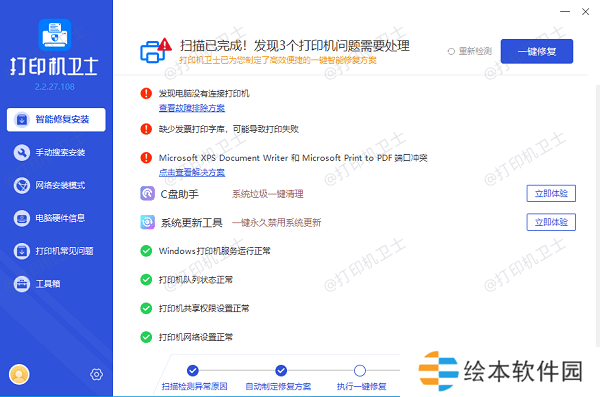Click the 电脑硬件信息 monitor icon
This screenshot has width=600, height=397.
tap(22, 218)
